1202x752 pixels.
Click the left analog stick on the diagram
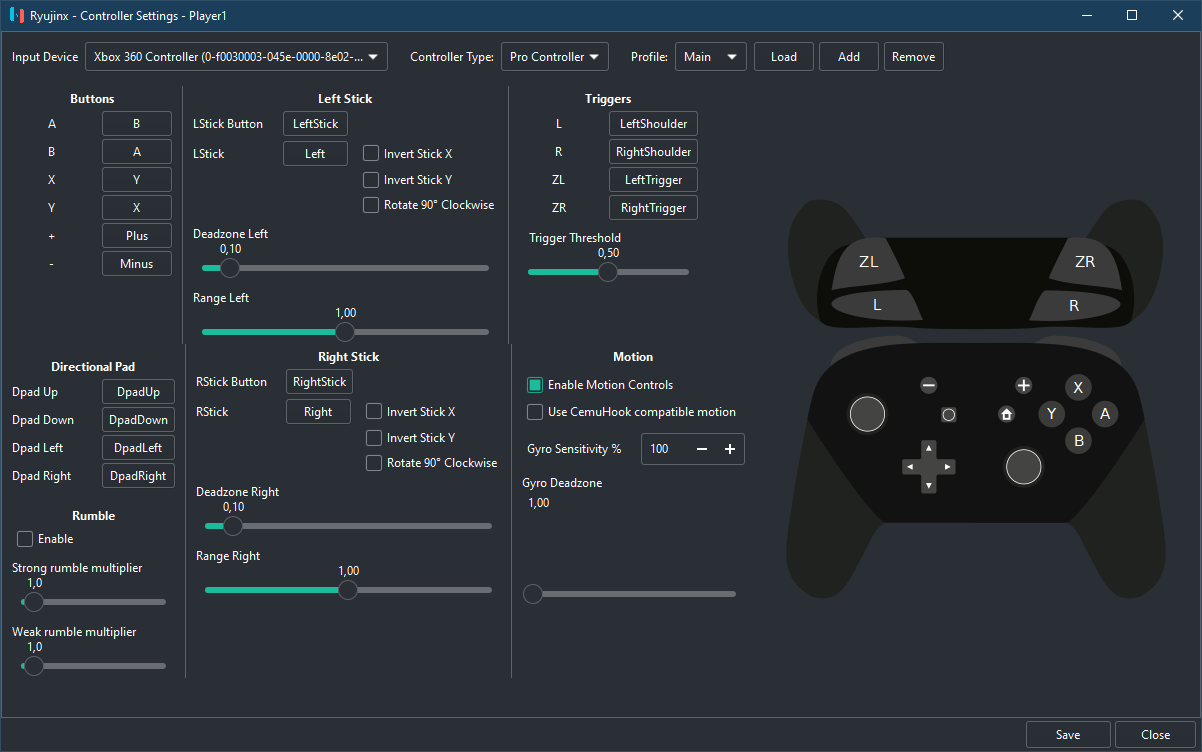click(868, 414)
